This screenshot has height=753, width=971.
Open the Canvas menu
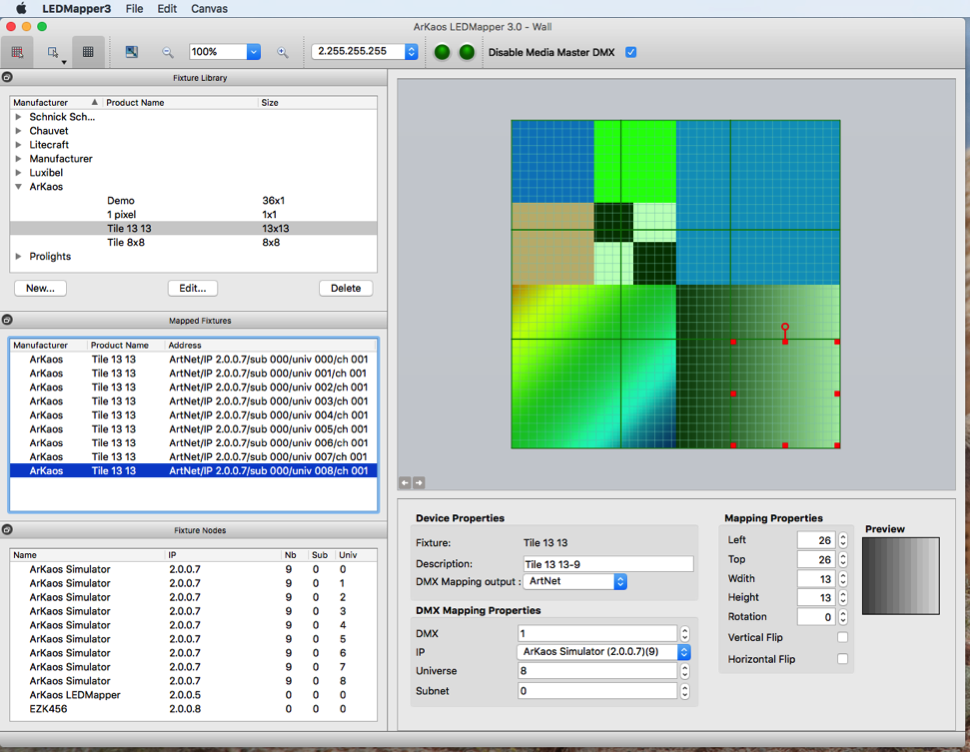(209, 9)
